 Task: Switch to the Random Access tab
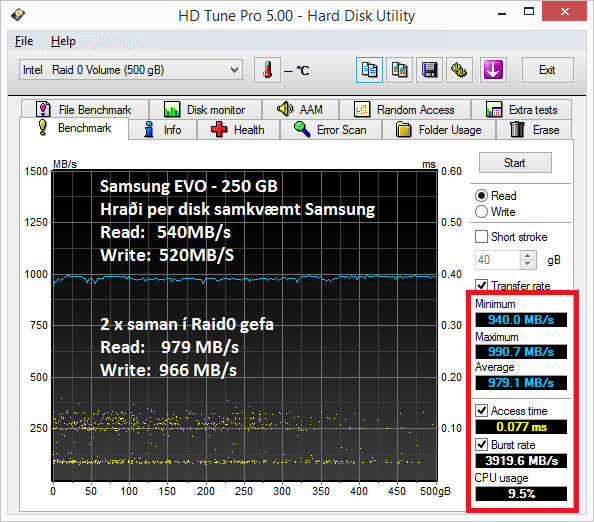405,109
